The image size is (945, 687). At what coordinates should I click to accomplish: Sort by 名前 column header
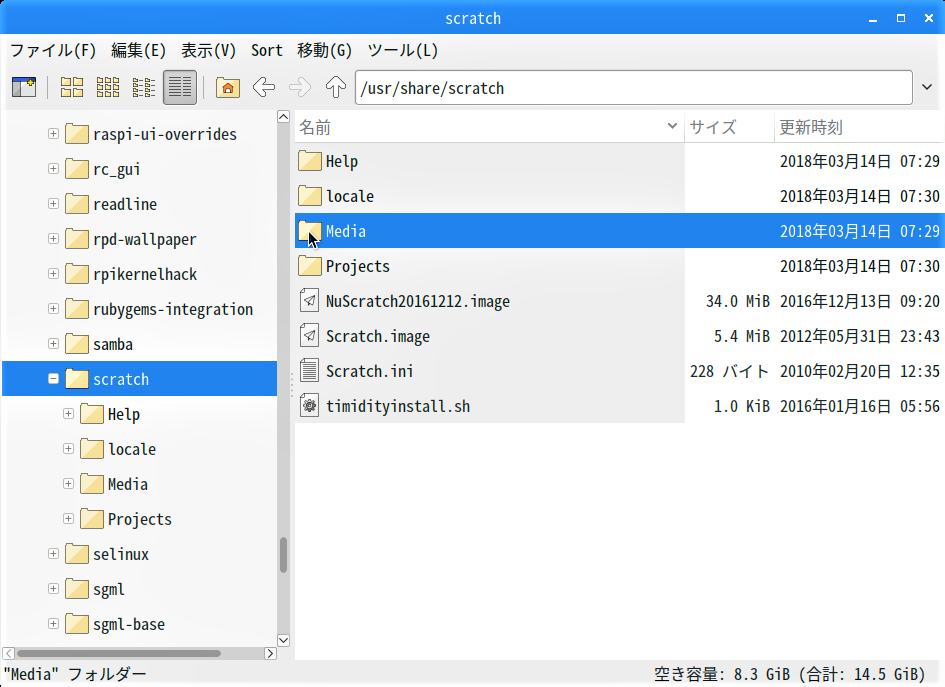tap(489, 127)
